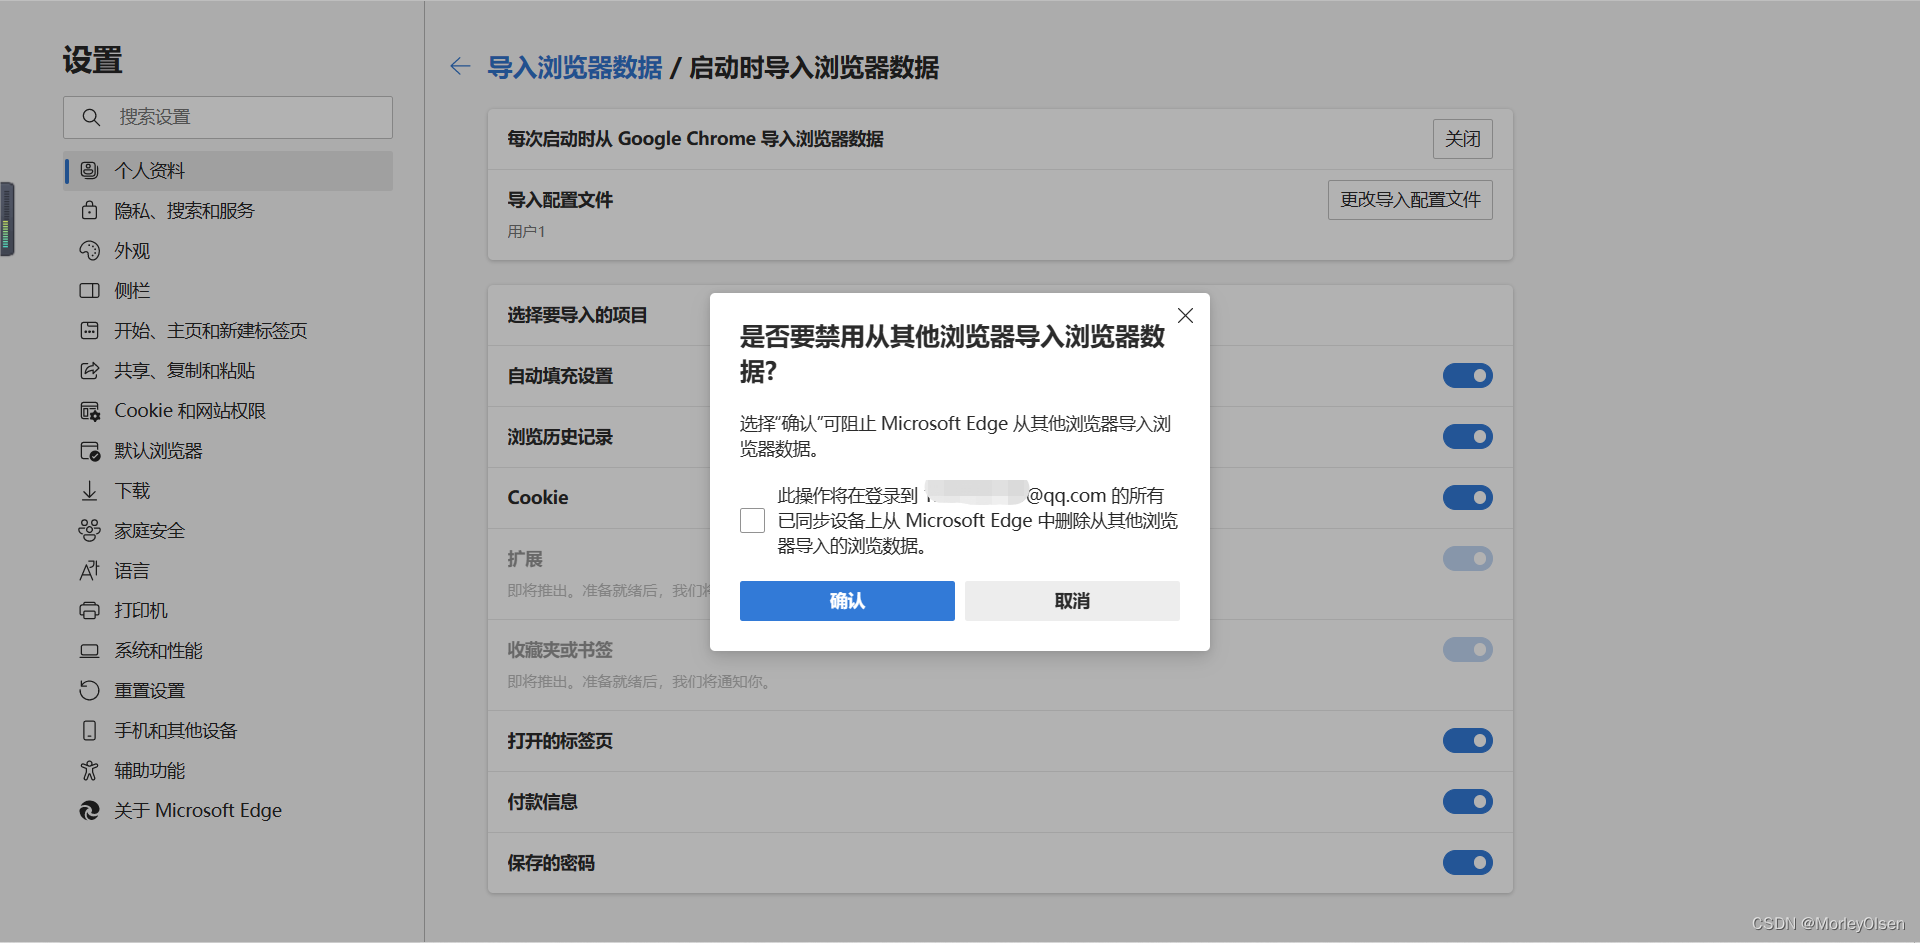Click the 下载 download arrow icon
The width and height of the screenshot is (1920, 943).
89,490
